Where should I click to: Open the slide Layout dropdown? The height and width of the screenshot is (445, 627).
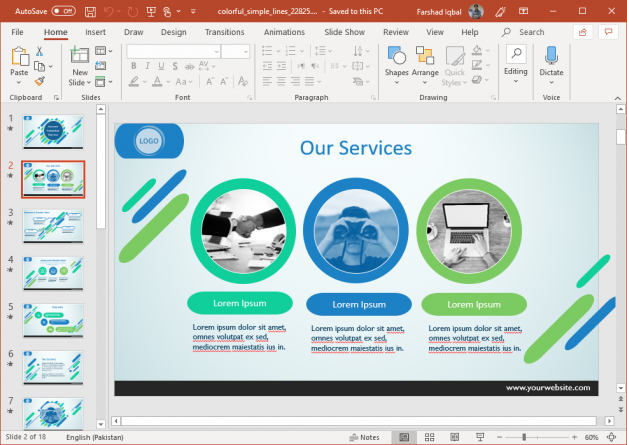click(x=104, y=51)
